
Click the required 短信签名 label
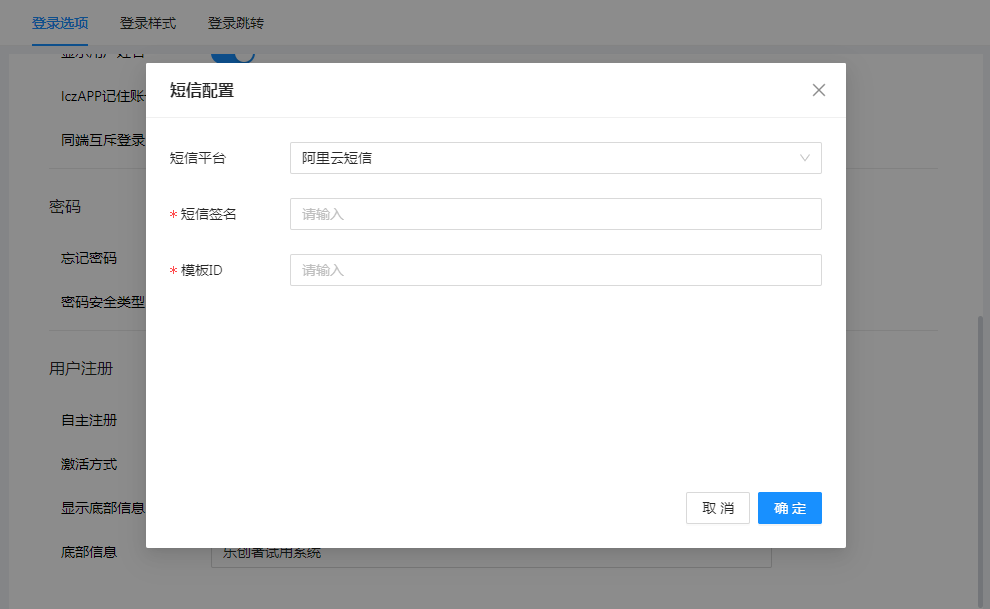coord(208,214)
